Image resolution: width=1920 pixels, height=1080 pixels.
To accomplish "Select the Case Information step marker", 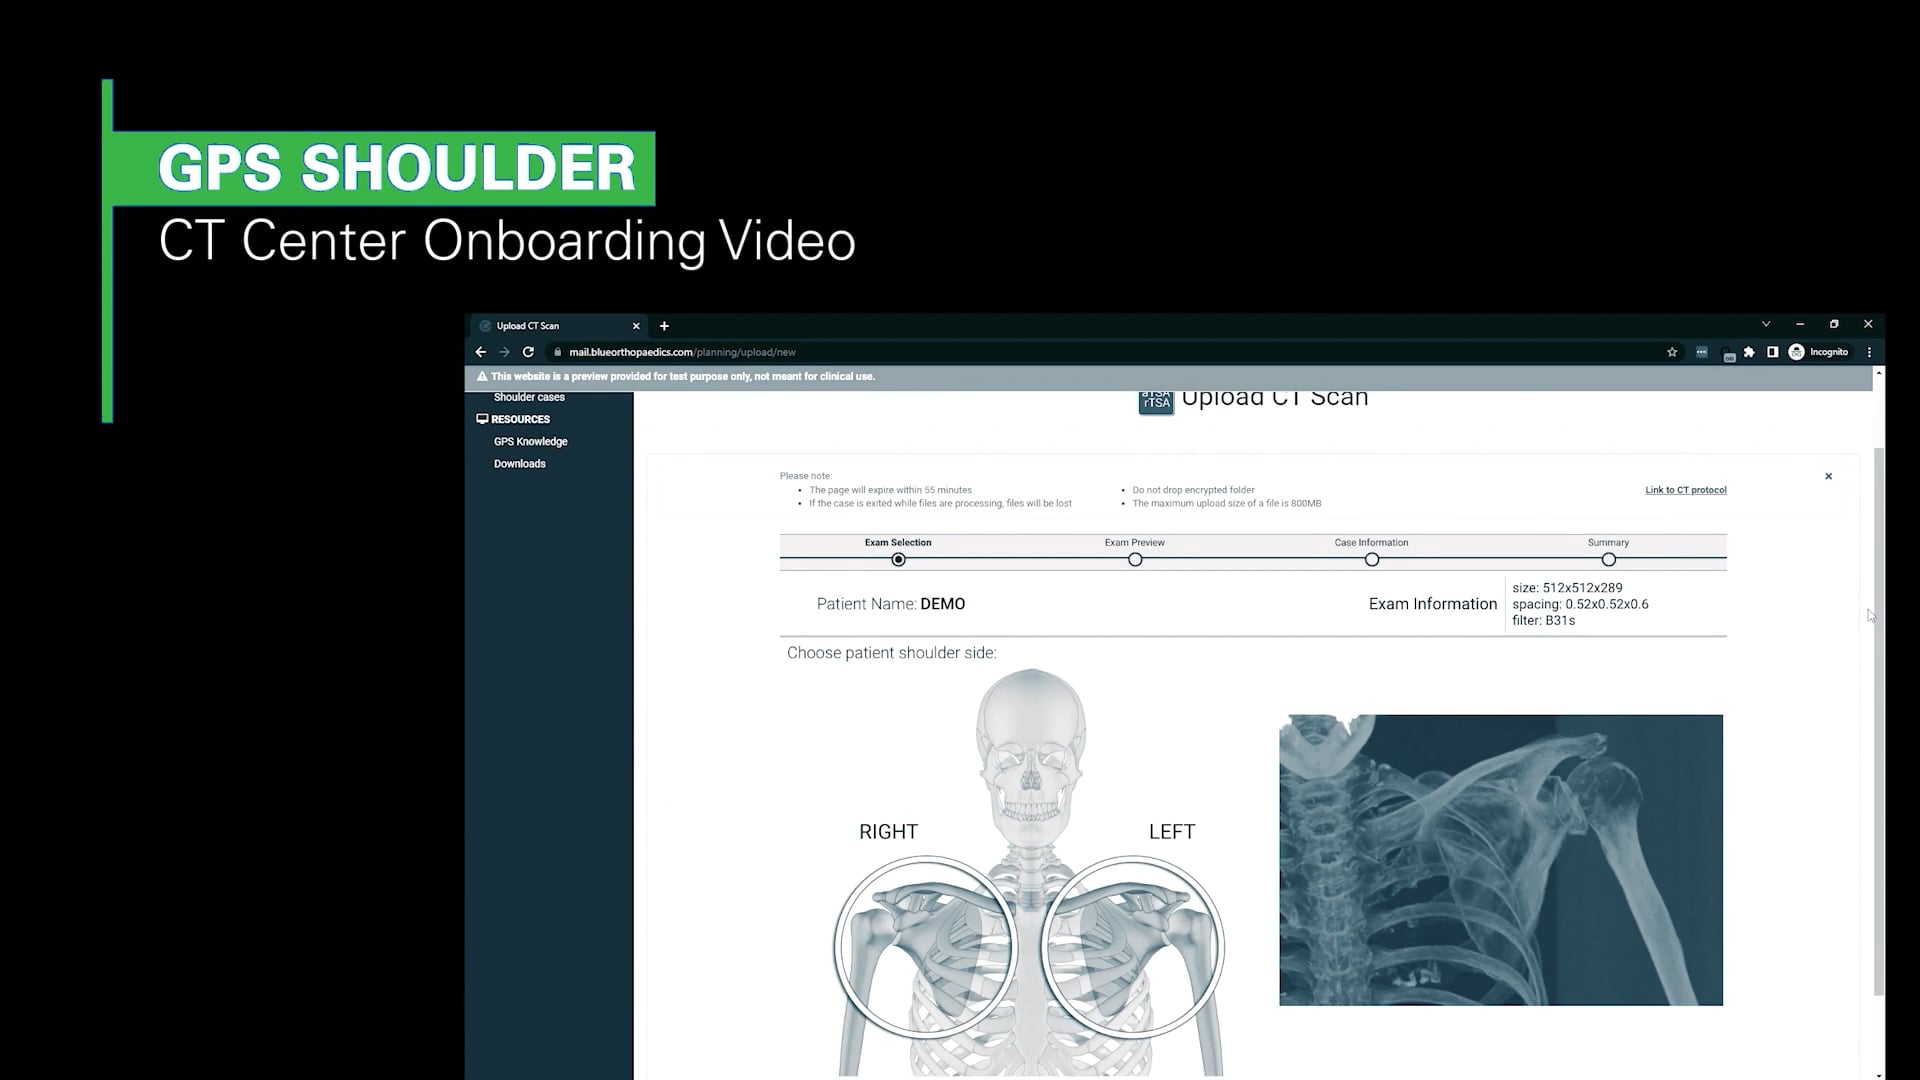I will click(1372, 560).
